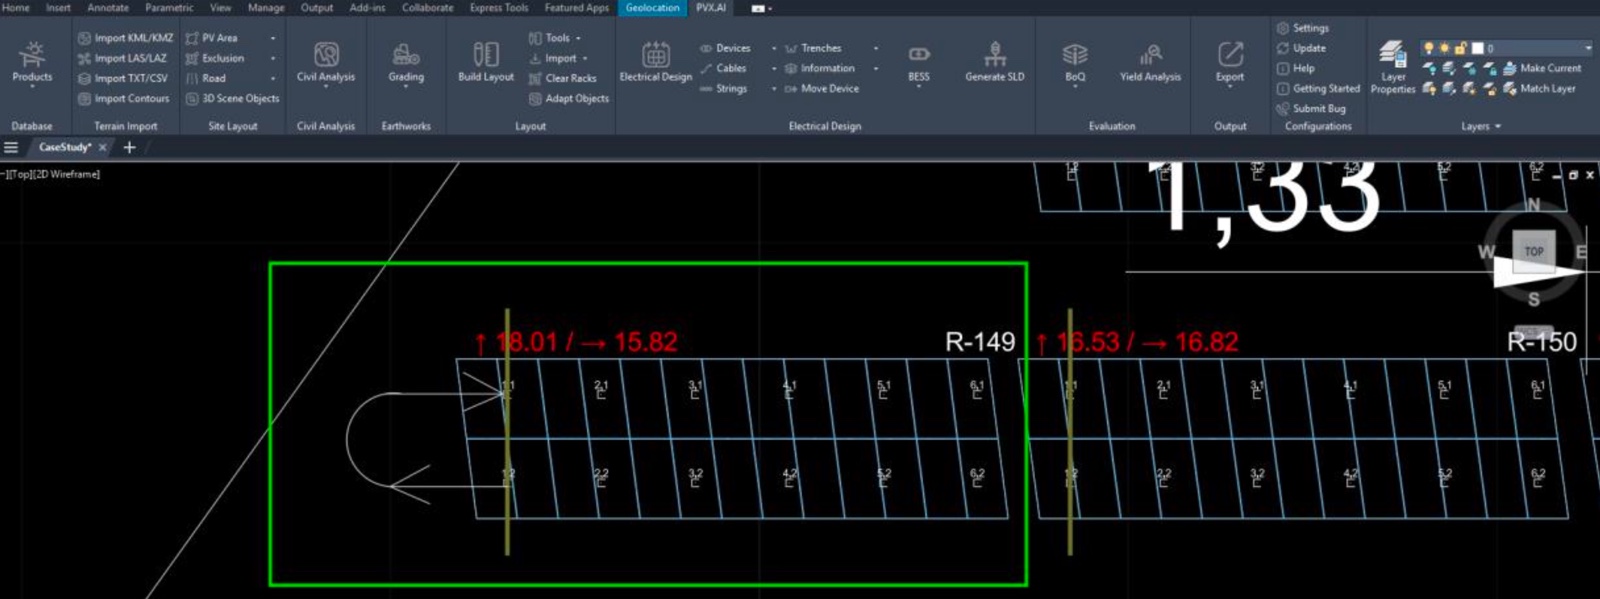Expand the Exclusion dropdown arrow
1600x599 pixels.
tap(272, 58)
